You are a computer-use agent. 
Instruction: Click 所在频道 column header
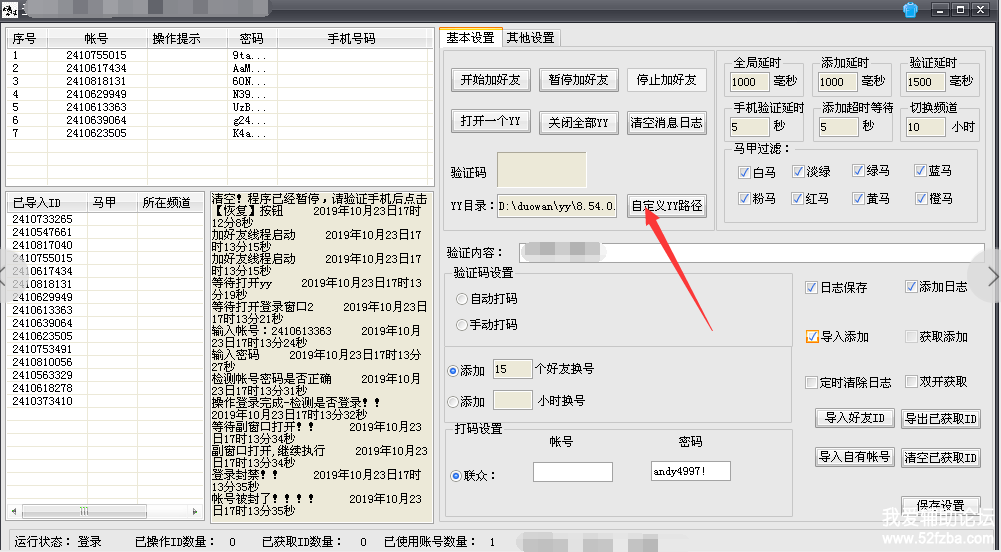(x=167, y=202)
